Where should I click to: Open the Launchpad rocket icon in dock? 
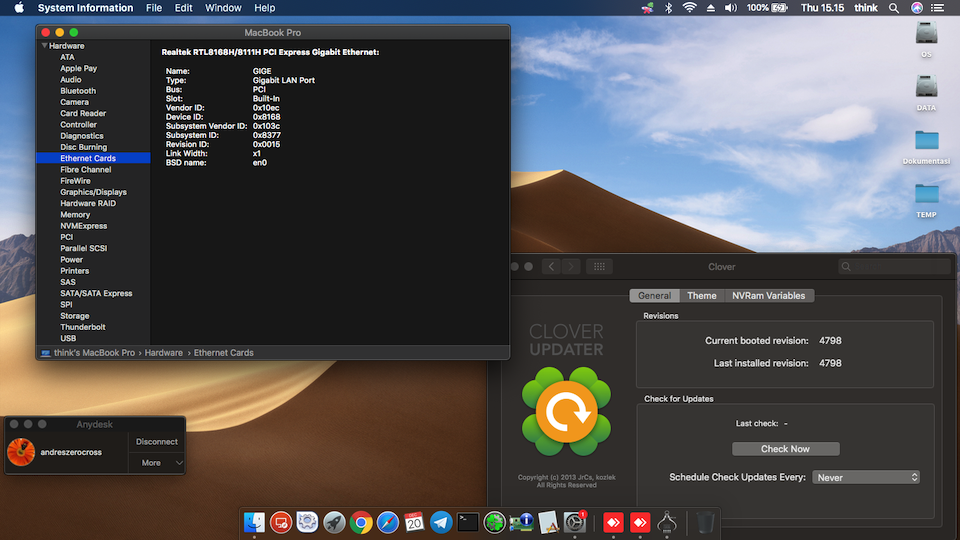coord(334,521)
